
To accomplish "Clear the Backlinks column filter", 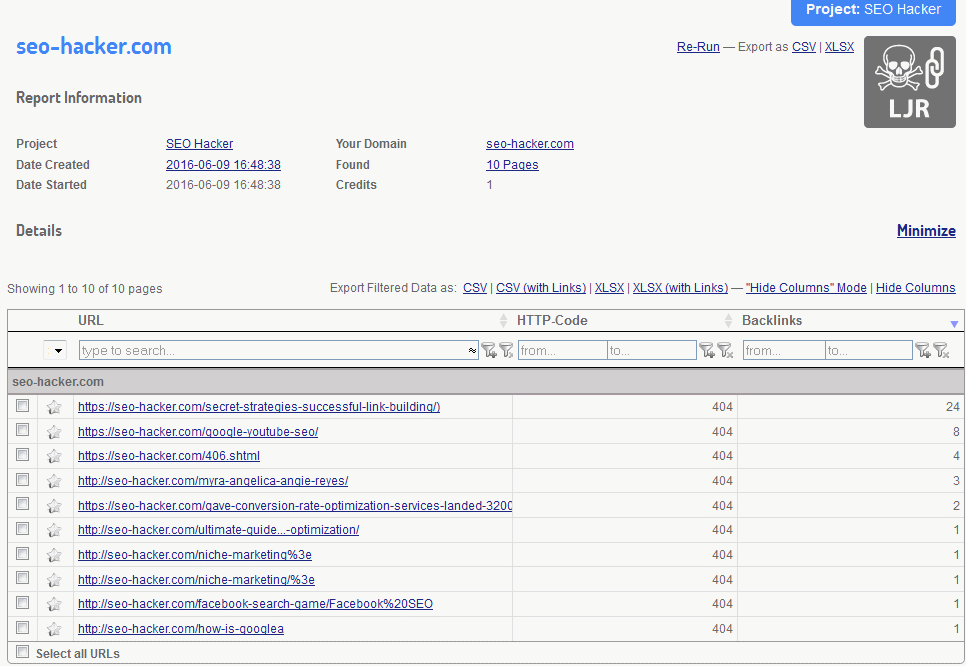I will 940,350.
